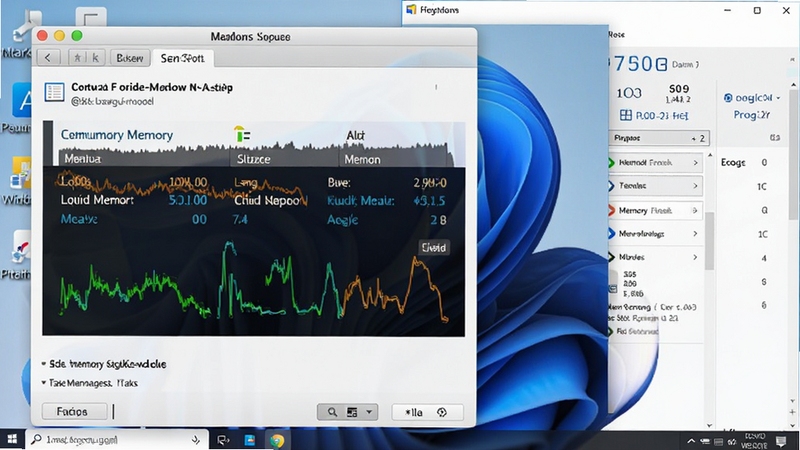Image resolution: width=800 pixels, height=450 pixels.
Task: Click the vertical options dots near the title row
Action: click(x=436, y=87)
